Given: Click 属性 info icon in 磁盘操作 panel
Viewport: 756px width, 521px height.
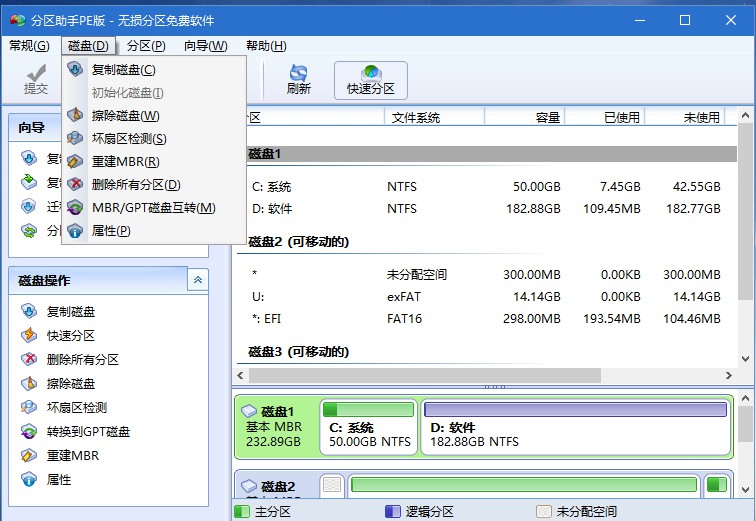Looking at the screenshot, I should click(29, 480).
